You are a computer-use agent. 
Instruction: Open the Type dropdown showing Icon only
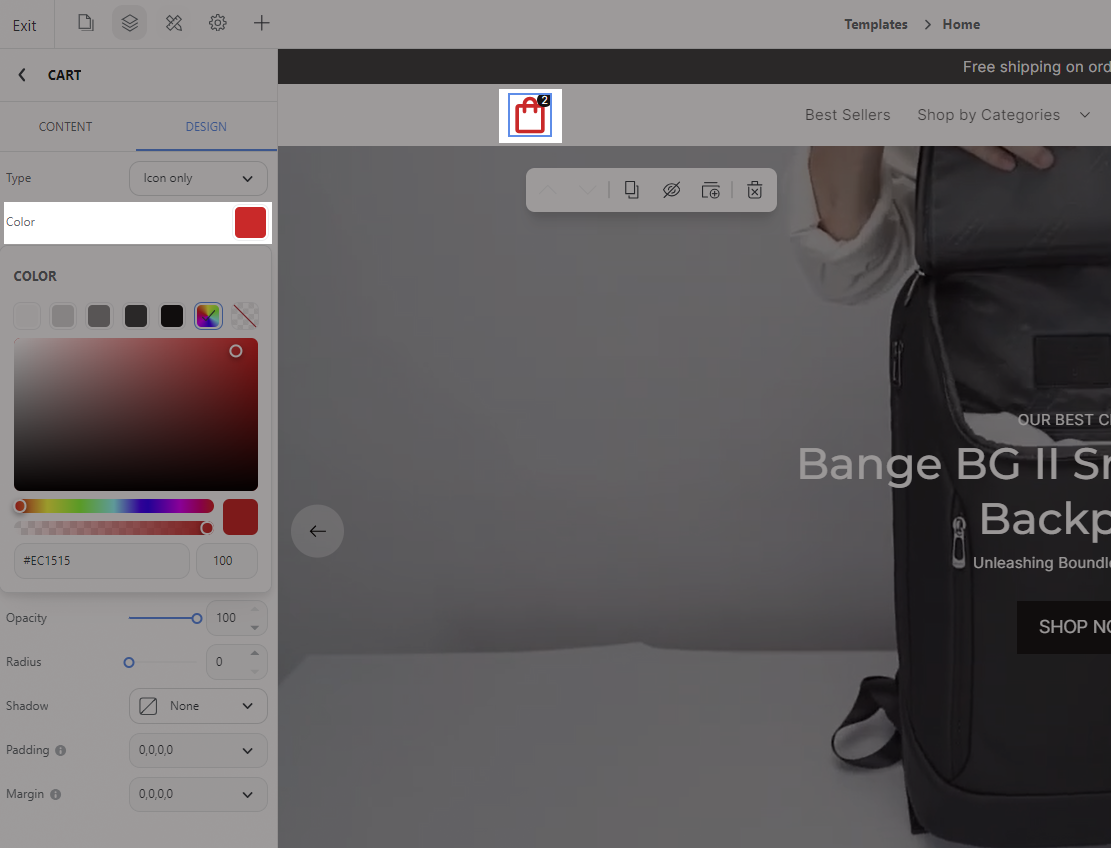[x=198, y=178]
